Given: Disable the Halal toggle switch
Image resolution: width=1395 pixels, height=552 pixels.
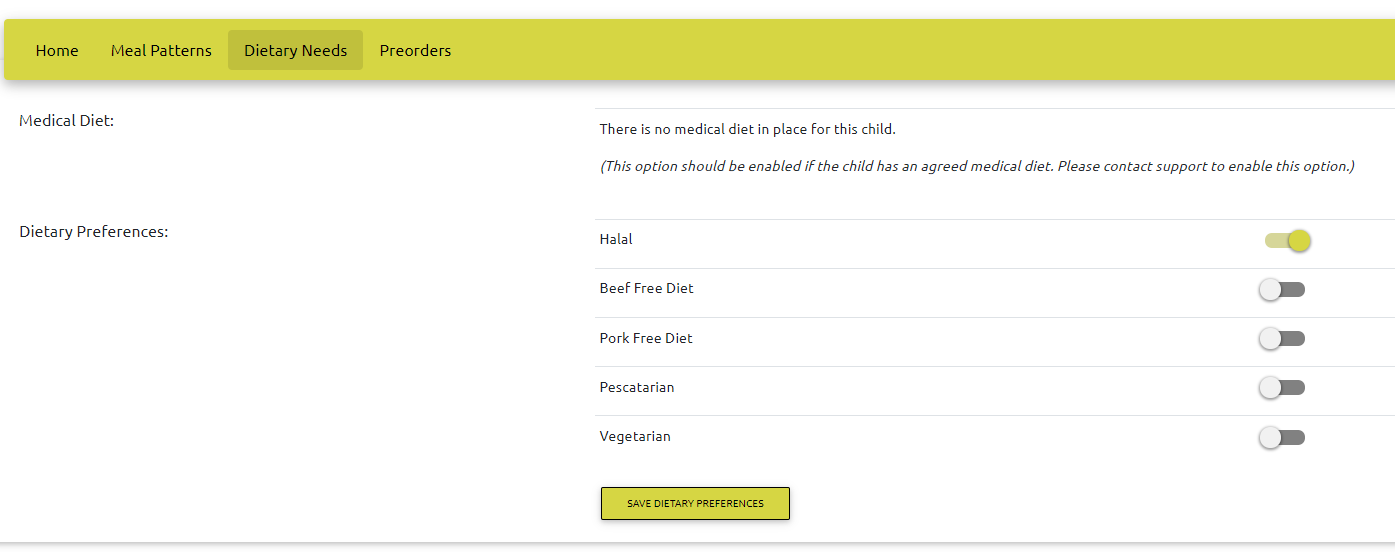Looking at the screenshot, I should [x=1286, y=240].
